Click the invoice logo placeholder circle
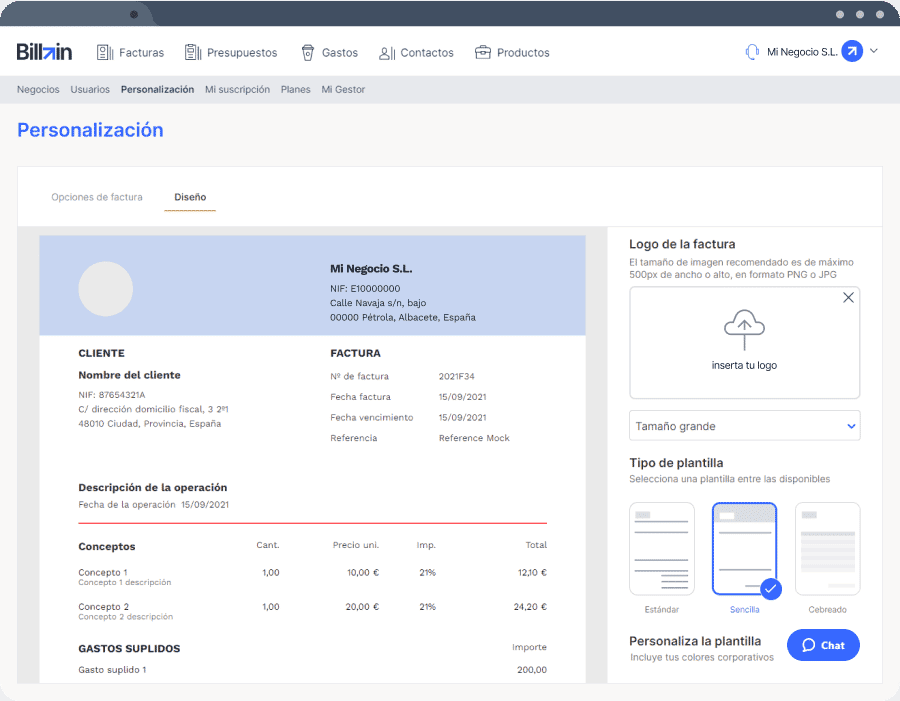 click(106, 289)
